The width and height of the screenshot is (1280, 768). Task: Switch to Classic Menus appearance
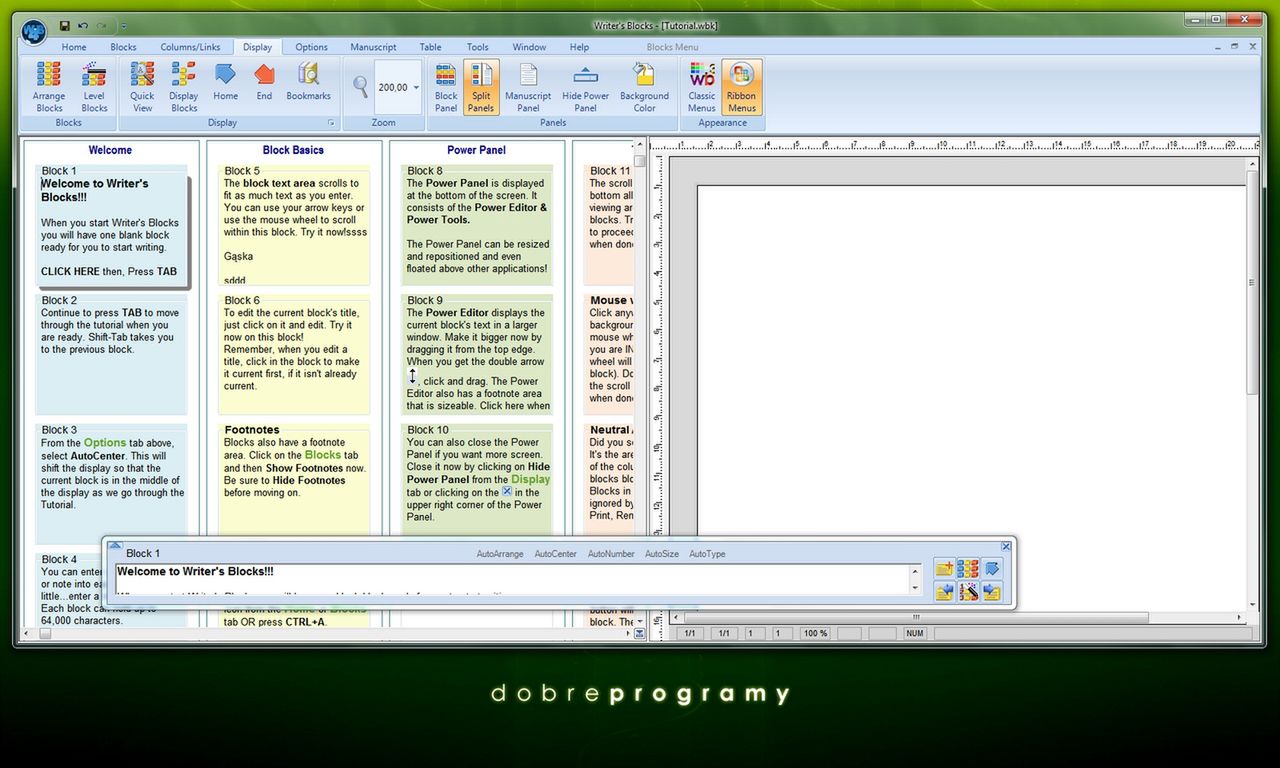click(x=702, y=87)
